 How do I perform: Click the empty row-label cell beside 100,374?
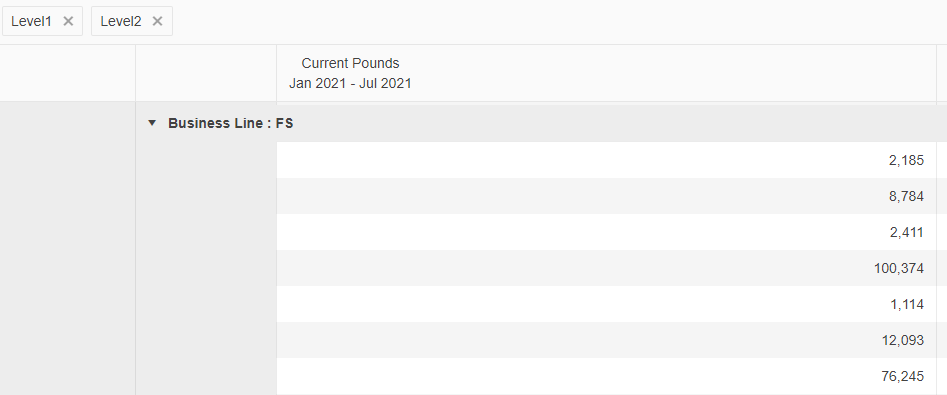(206, 268)
